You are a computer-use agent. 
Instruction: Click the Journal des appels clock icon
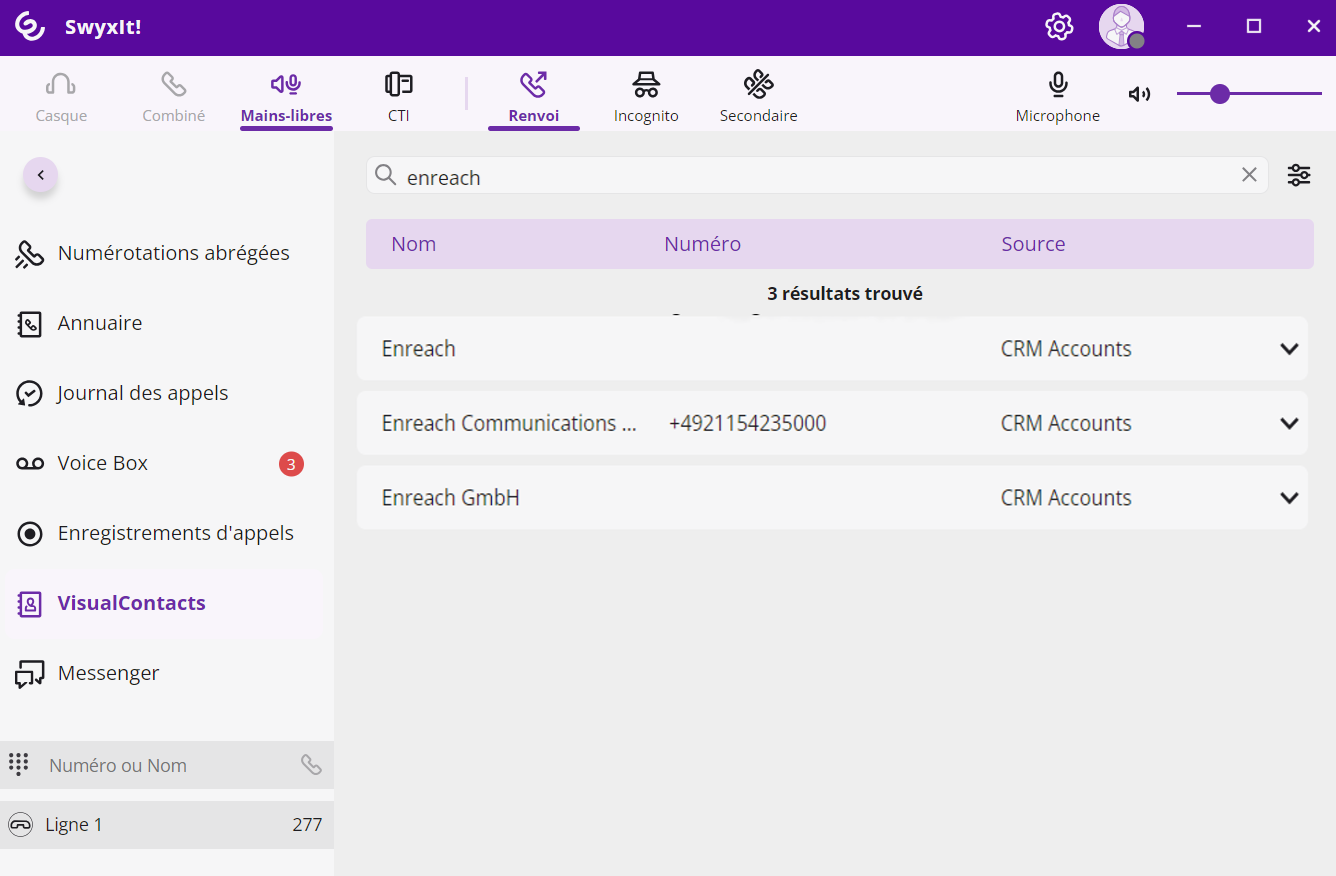pyautogui.click(x=29, y=394)
